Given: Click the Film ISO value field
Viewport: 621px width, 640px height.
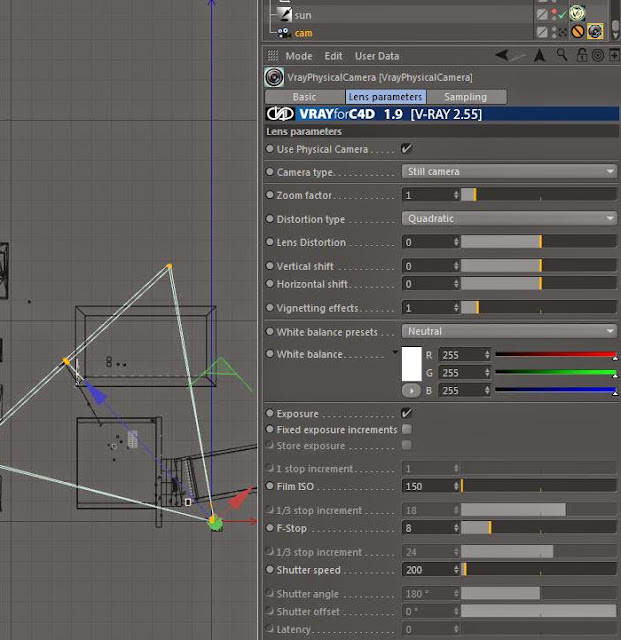Looking at the screenshot, I should pos(427,486).
